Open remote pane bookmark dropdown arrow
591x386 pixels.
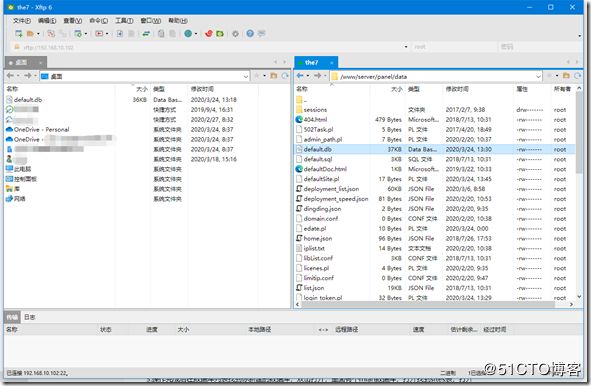point(557,76)
